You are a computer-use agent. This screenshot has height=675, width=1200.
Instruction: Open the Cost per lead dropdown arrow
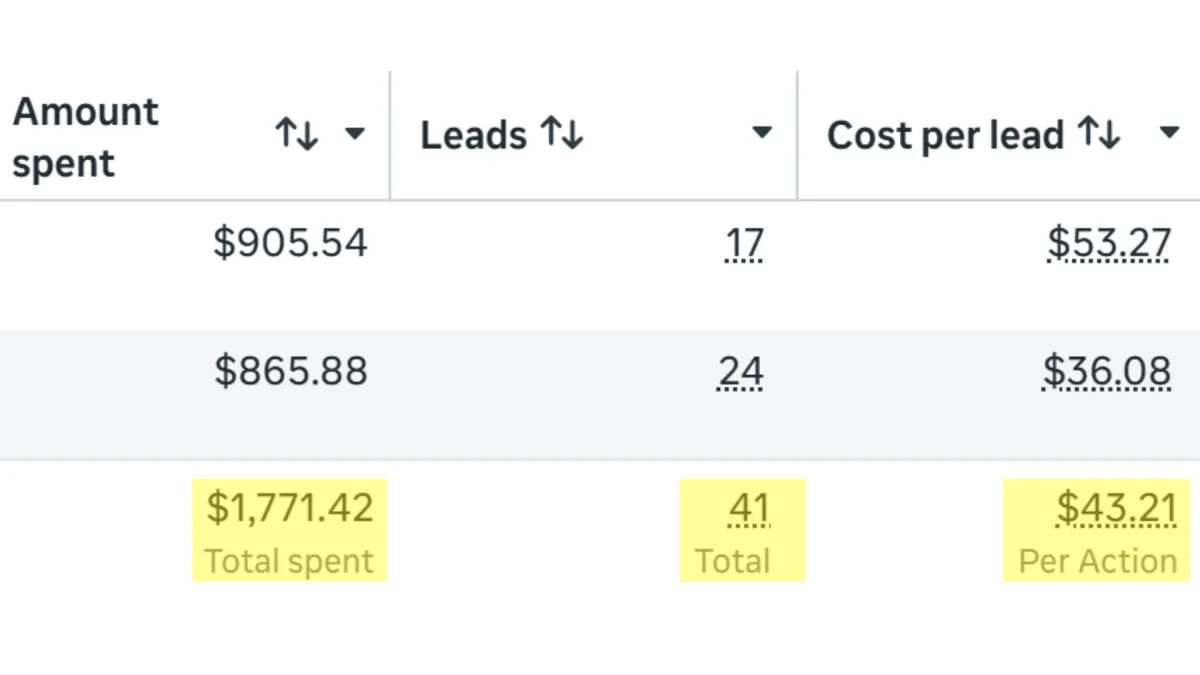[x=1169, y=133]
